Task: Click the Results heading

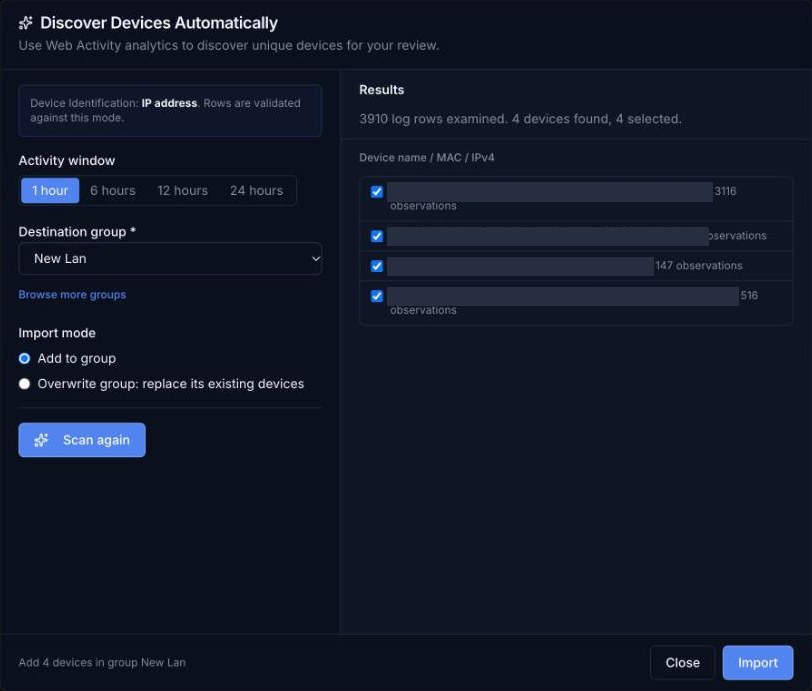Action: (382, 90)
